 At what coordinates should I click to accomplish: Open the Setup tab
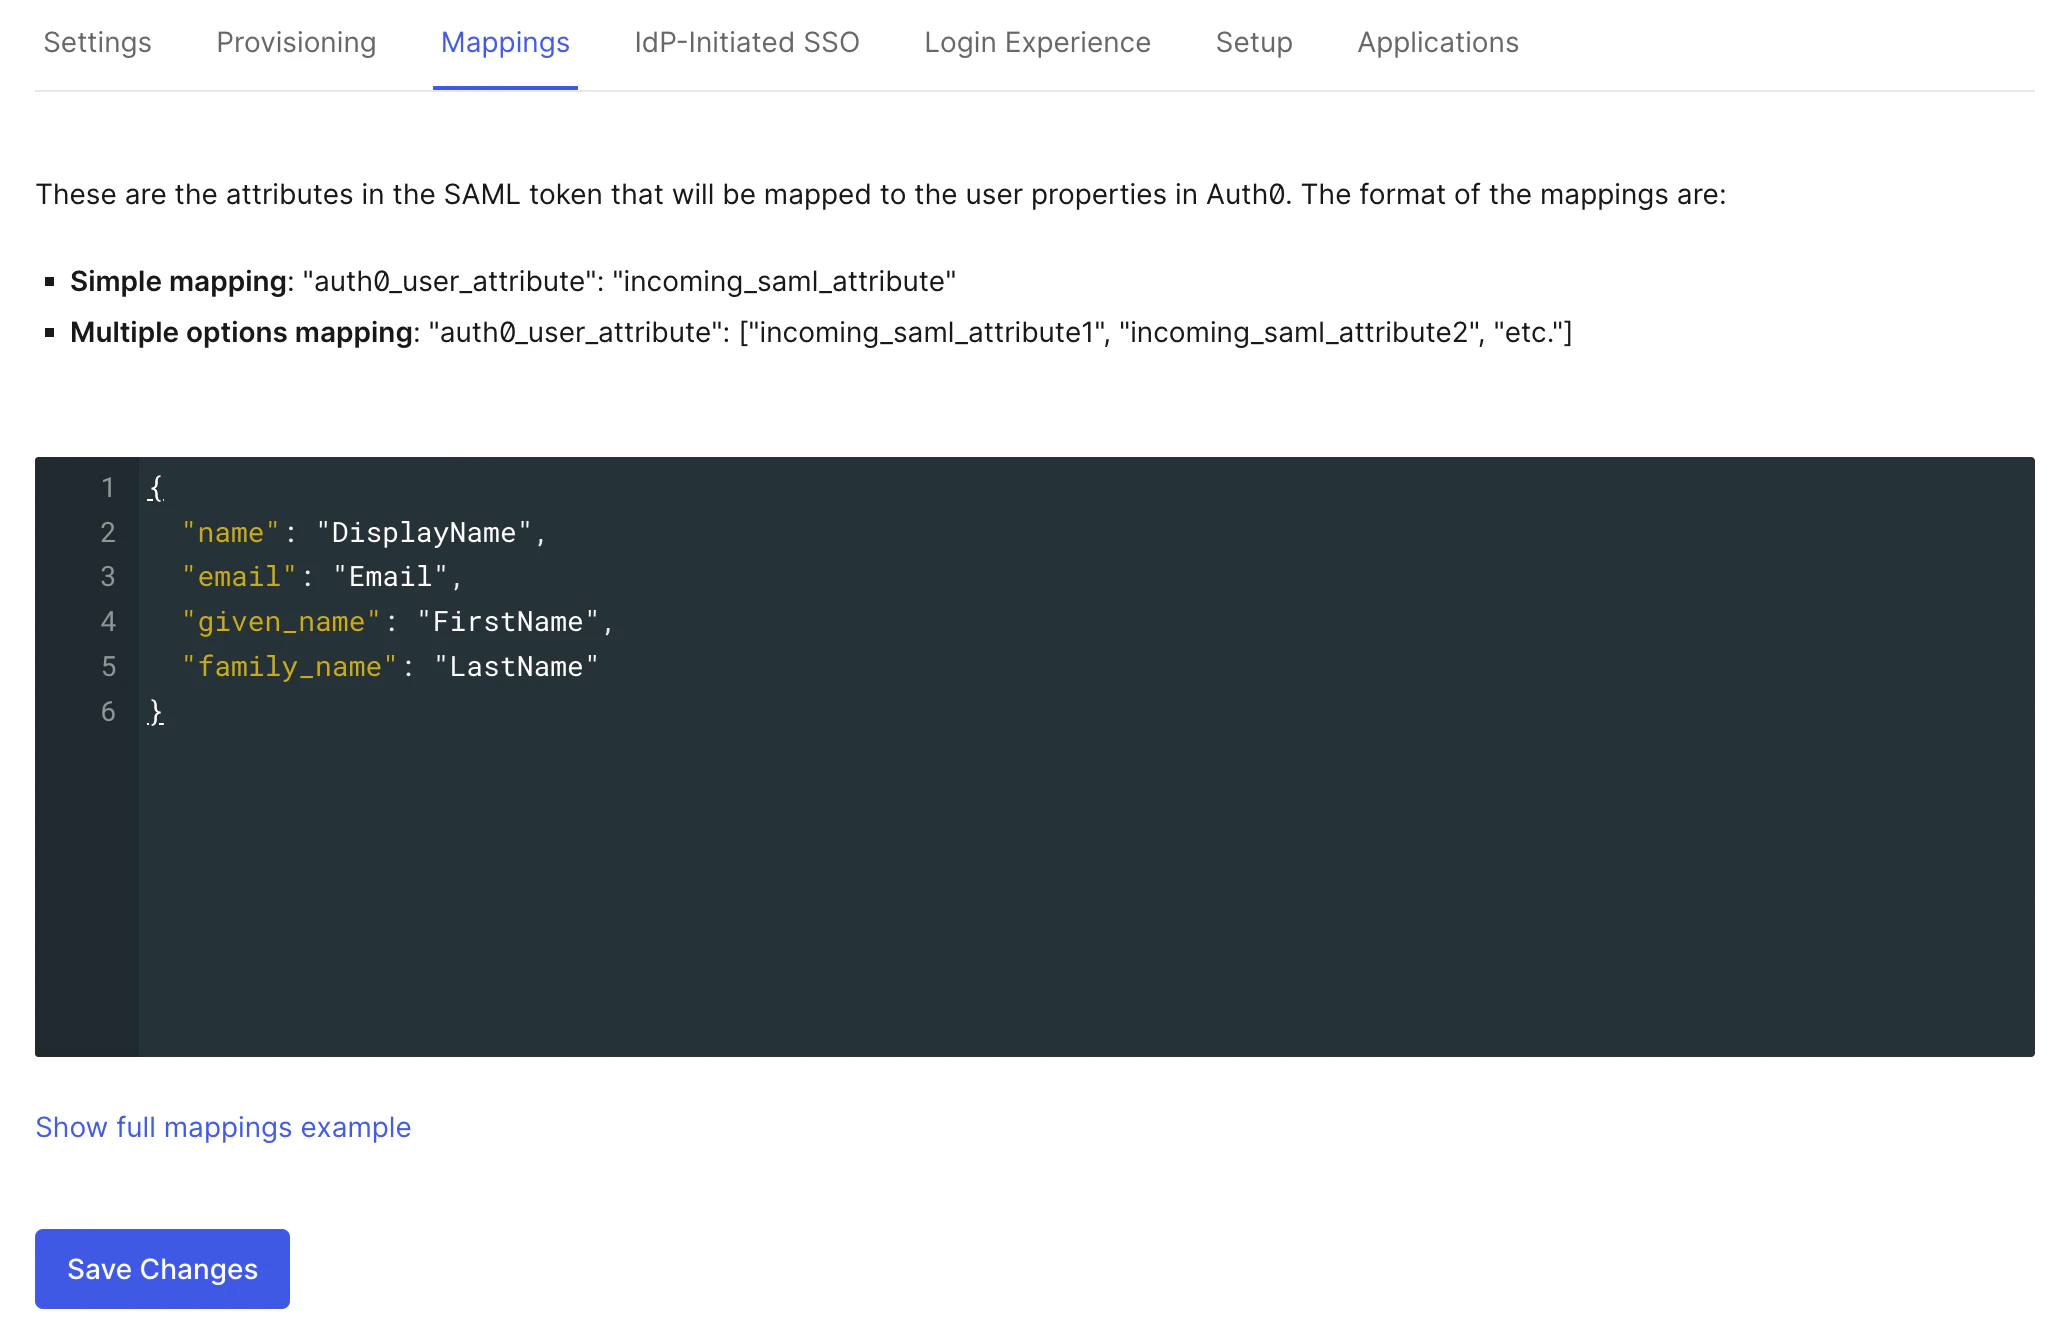coord(1254,42)
